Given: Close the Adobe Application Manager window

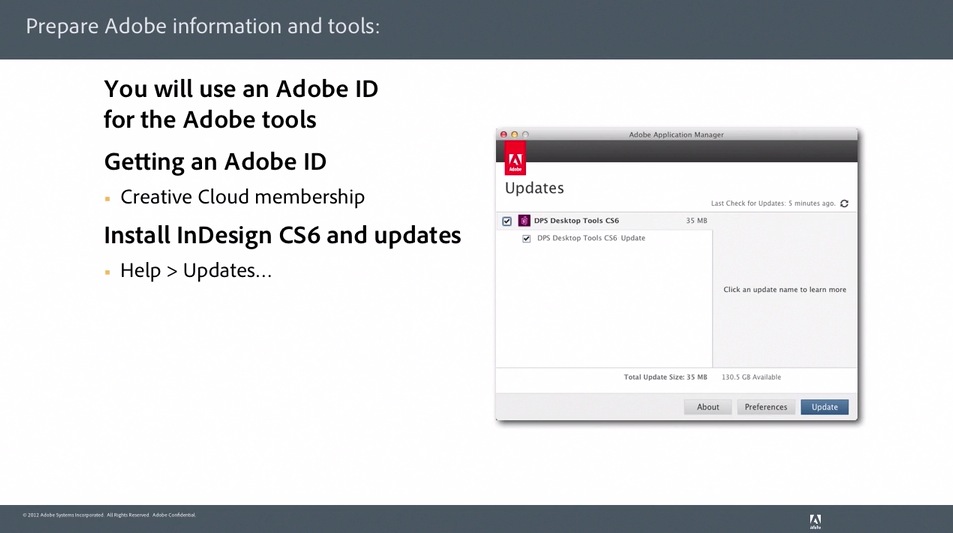Looking at the screenshot, I should (503, 134).
